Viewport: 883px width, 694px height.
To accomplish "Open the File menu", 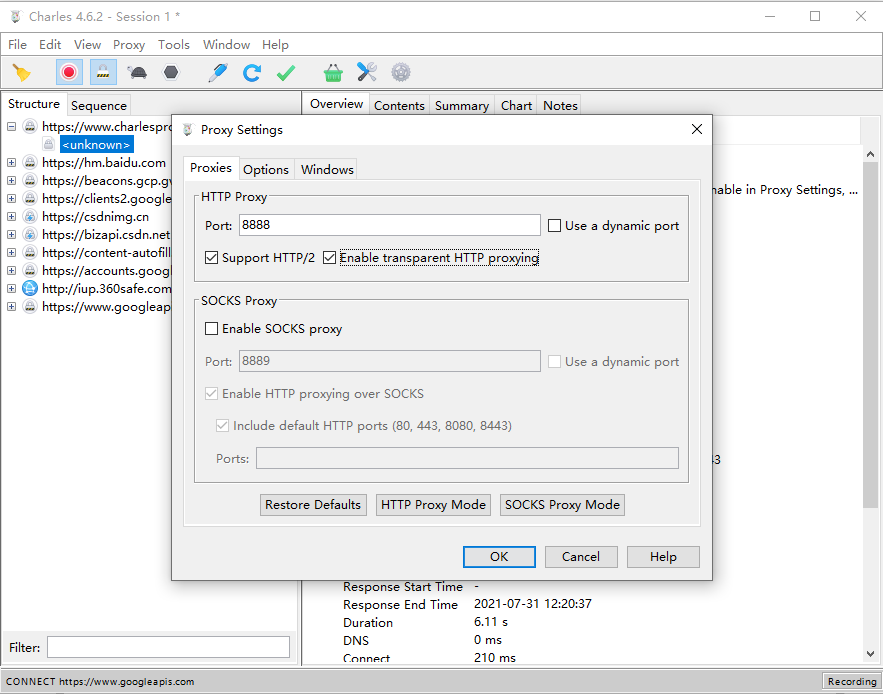I will 17,45.
